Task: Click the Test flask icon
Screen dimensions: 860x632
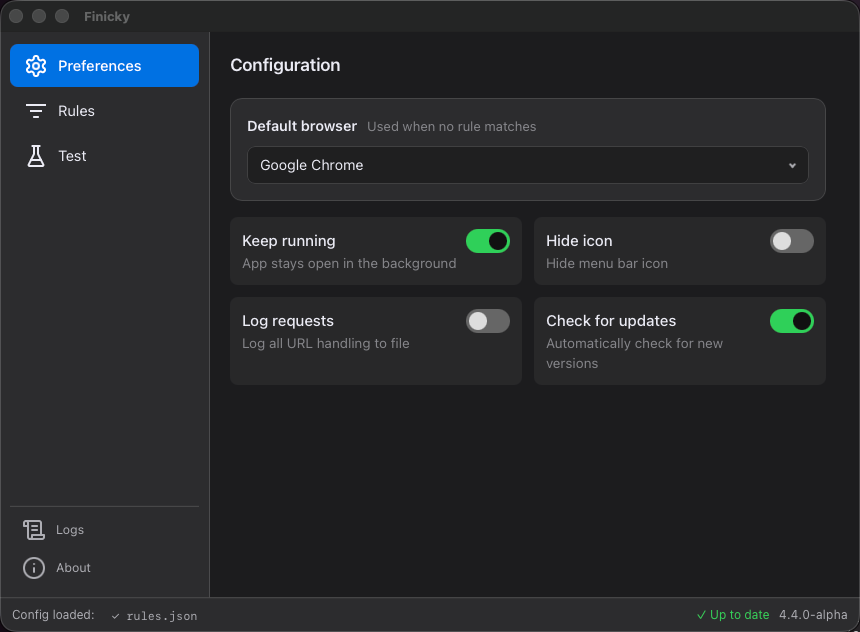Action: (36, 156)
